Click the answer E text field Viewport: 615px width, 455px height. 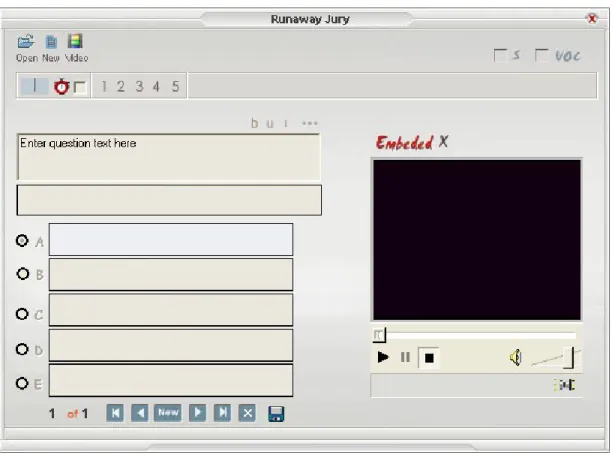pos(171,380)
